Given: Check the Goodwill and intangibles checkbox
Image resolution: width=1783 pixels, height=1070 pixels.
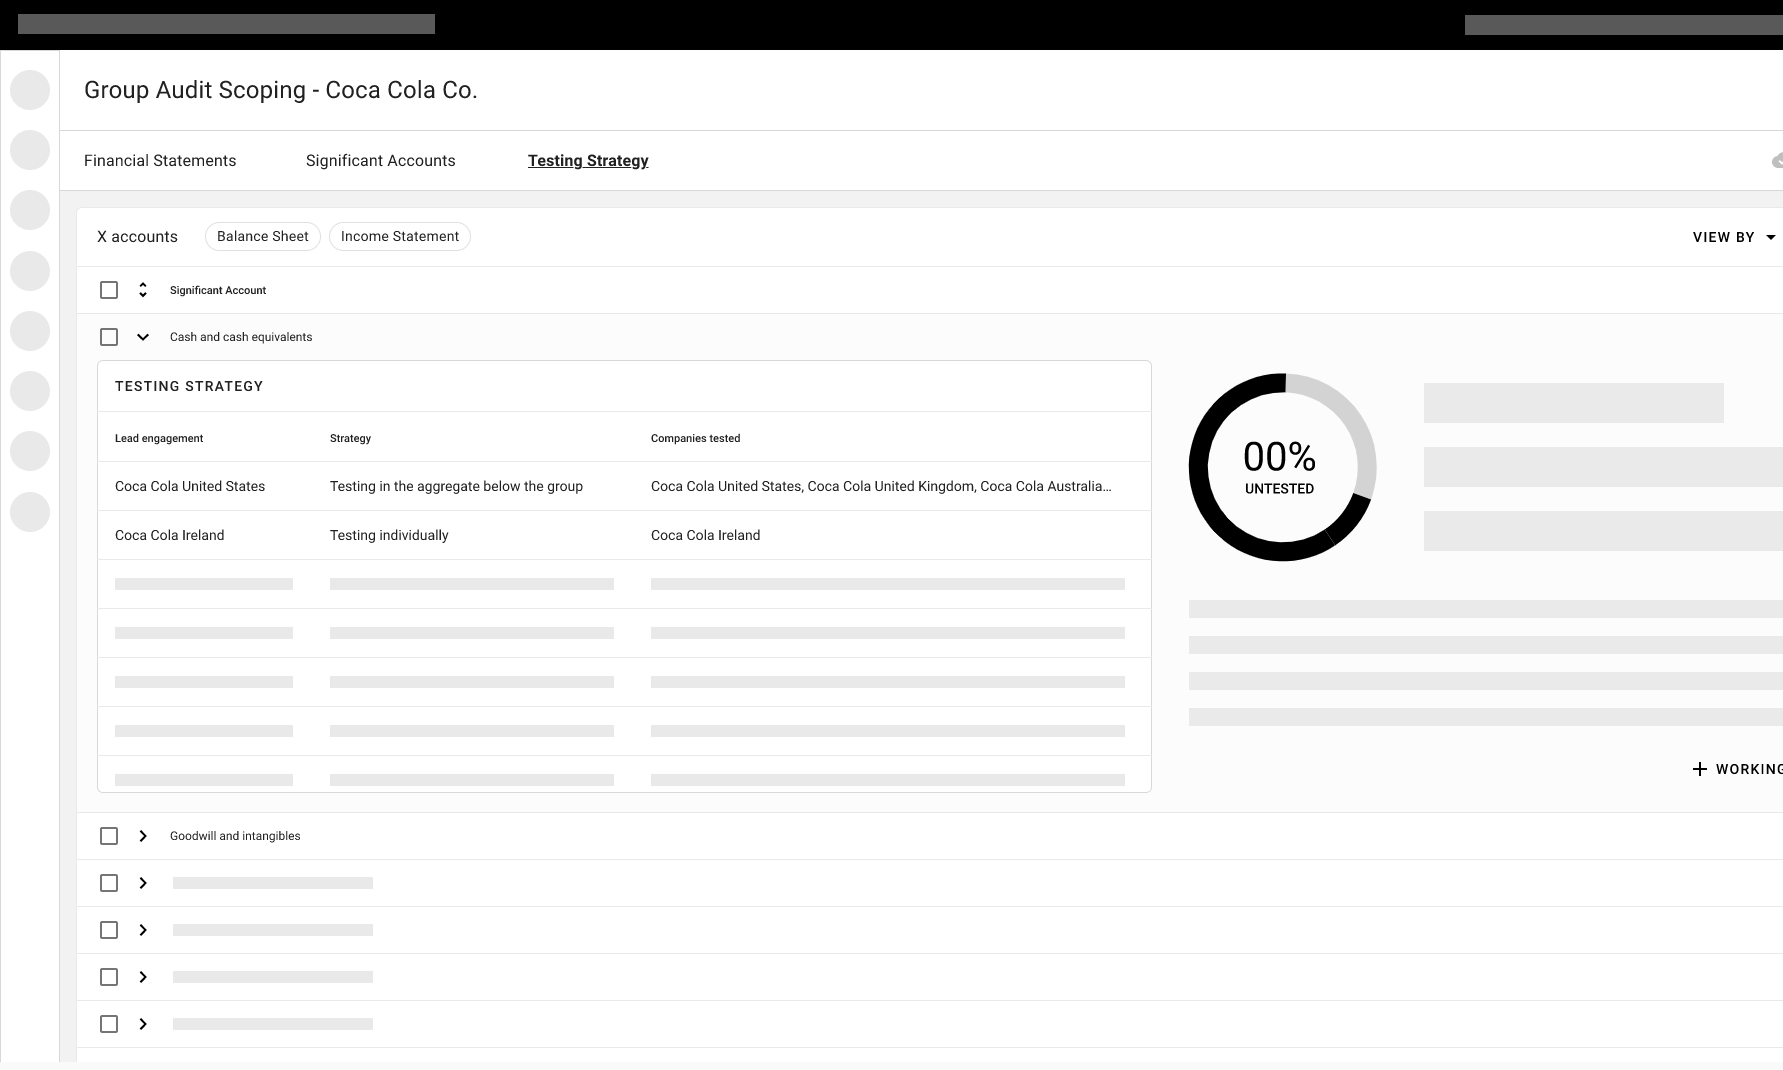Looking at the screenshot, I should tap(109, 836).
